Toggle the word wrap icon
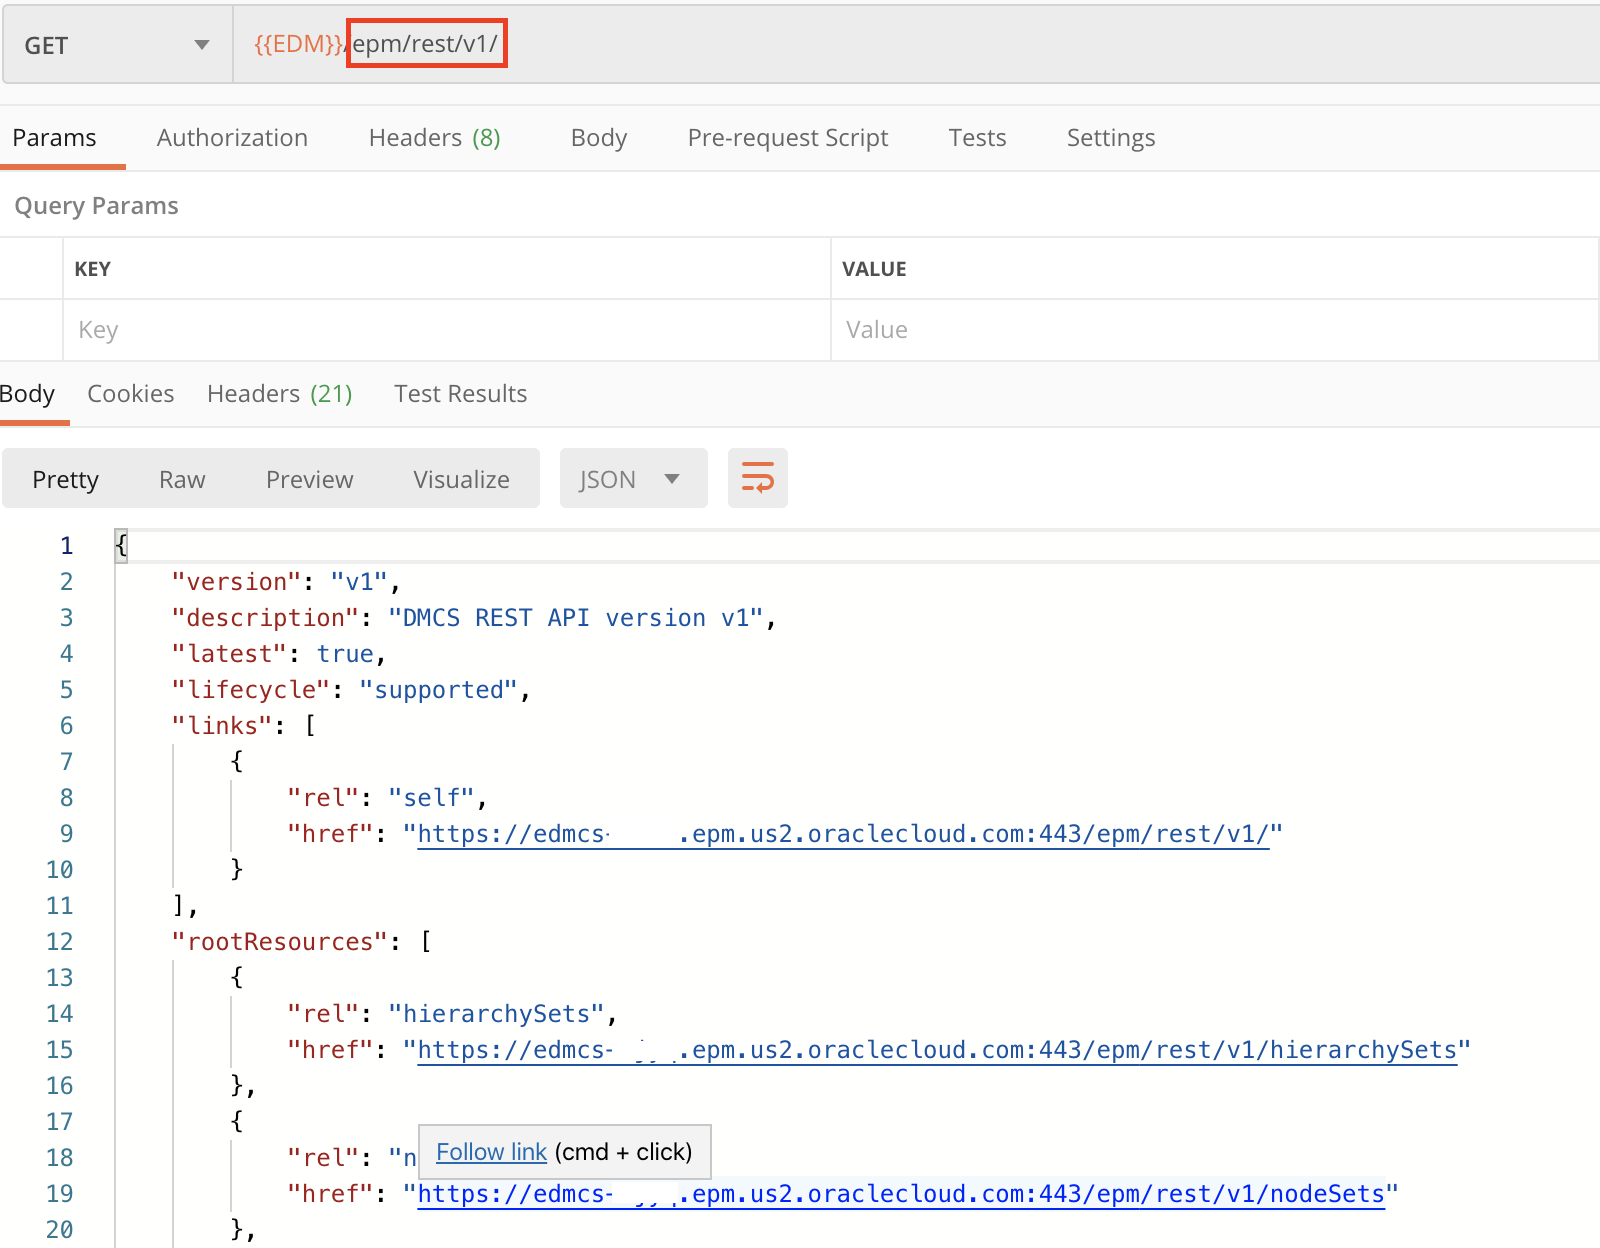This screenshot has width=1600, height=1248. pyautogui.click(x=757, y=478)
